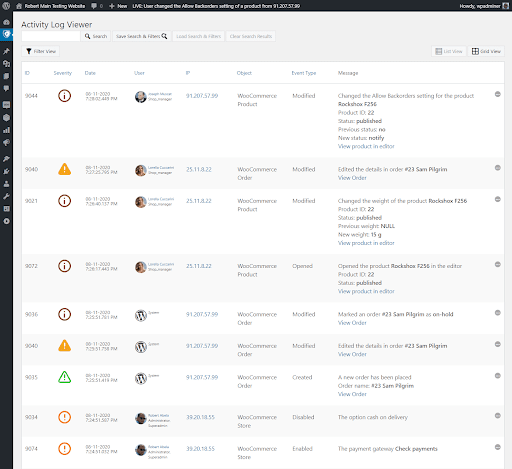Viewport: 512px width, 469px height.
Task: Open the + New dropdown in admin bar
Action: pyautogui.click(x=118, y=6)
